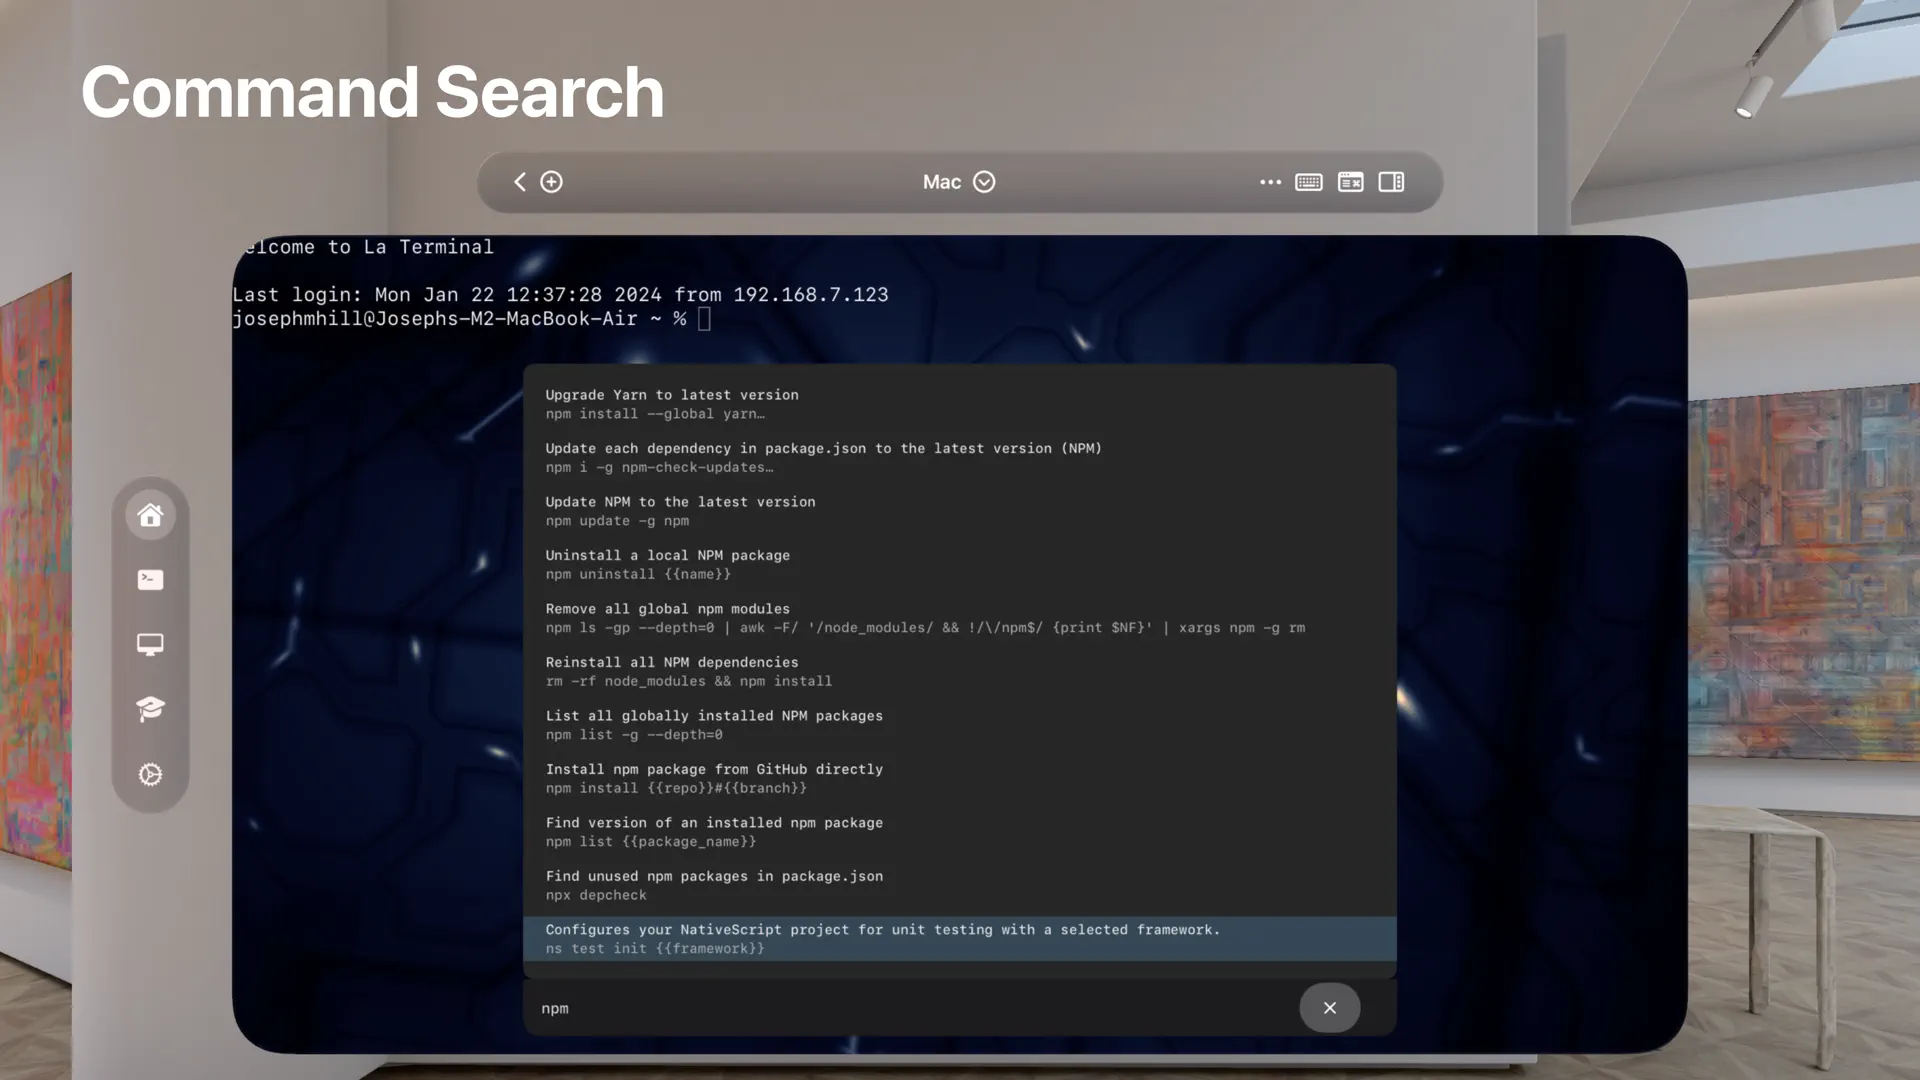Viewport: 1920px width, 1080px height.
Task: Select the highlighted NativeScript unit testing command
Action: 882,938
